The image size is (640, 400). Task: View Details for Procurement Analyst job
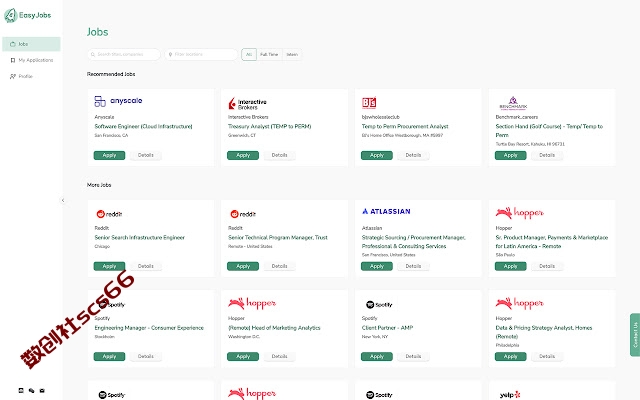pyautogui.click(x=413, y=155)
